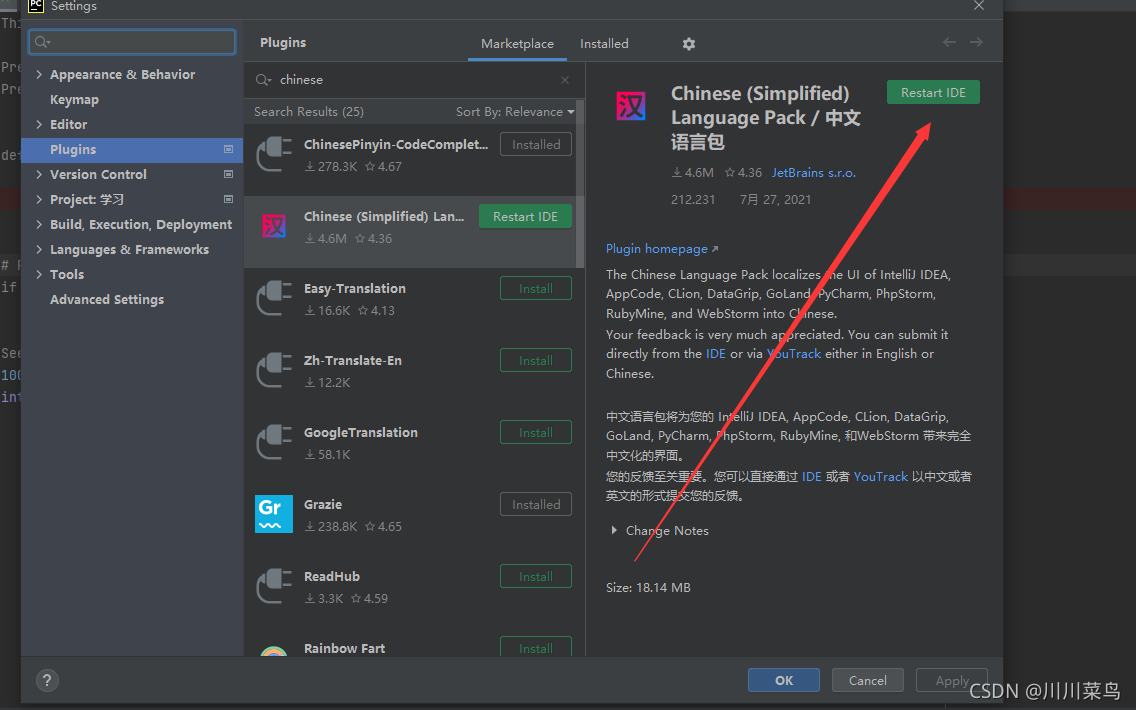The width and height of the screenshot is (1136, 710).
Task: Select Advanced Settings in tree
Action: coord(106,299)
